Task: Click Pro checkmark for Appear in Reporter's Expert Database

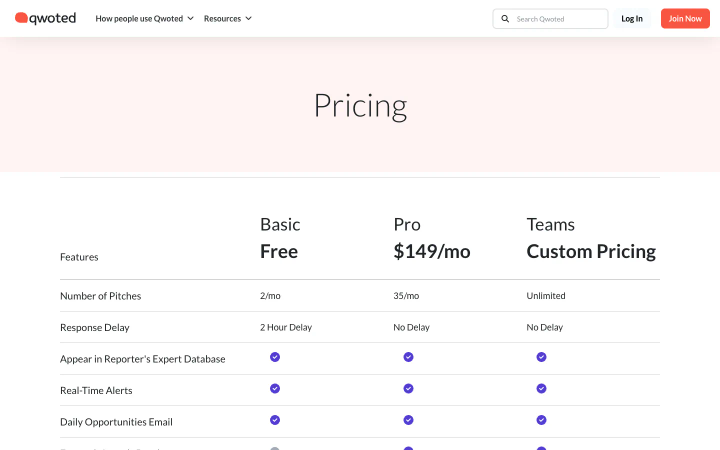Action: (408, 357)
